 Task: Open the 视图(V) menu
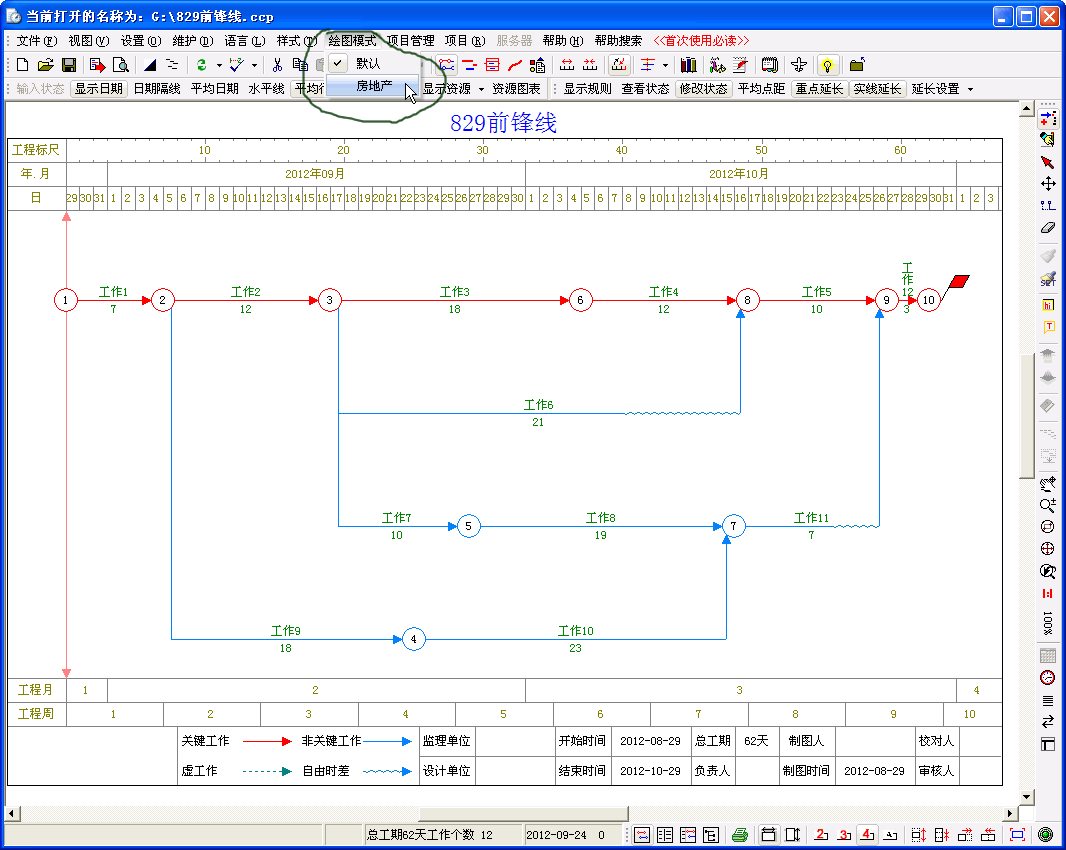pos(88,41)
